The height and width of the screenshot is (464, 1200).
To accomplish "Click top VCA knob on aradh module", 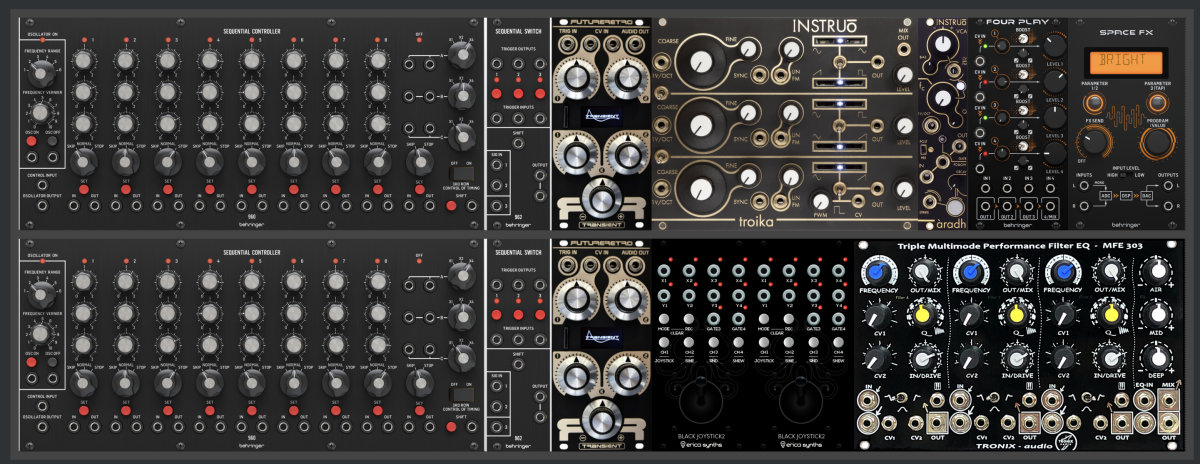I will click(941, 43).
